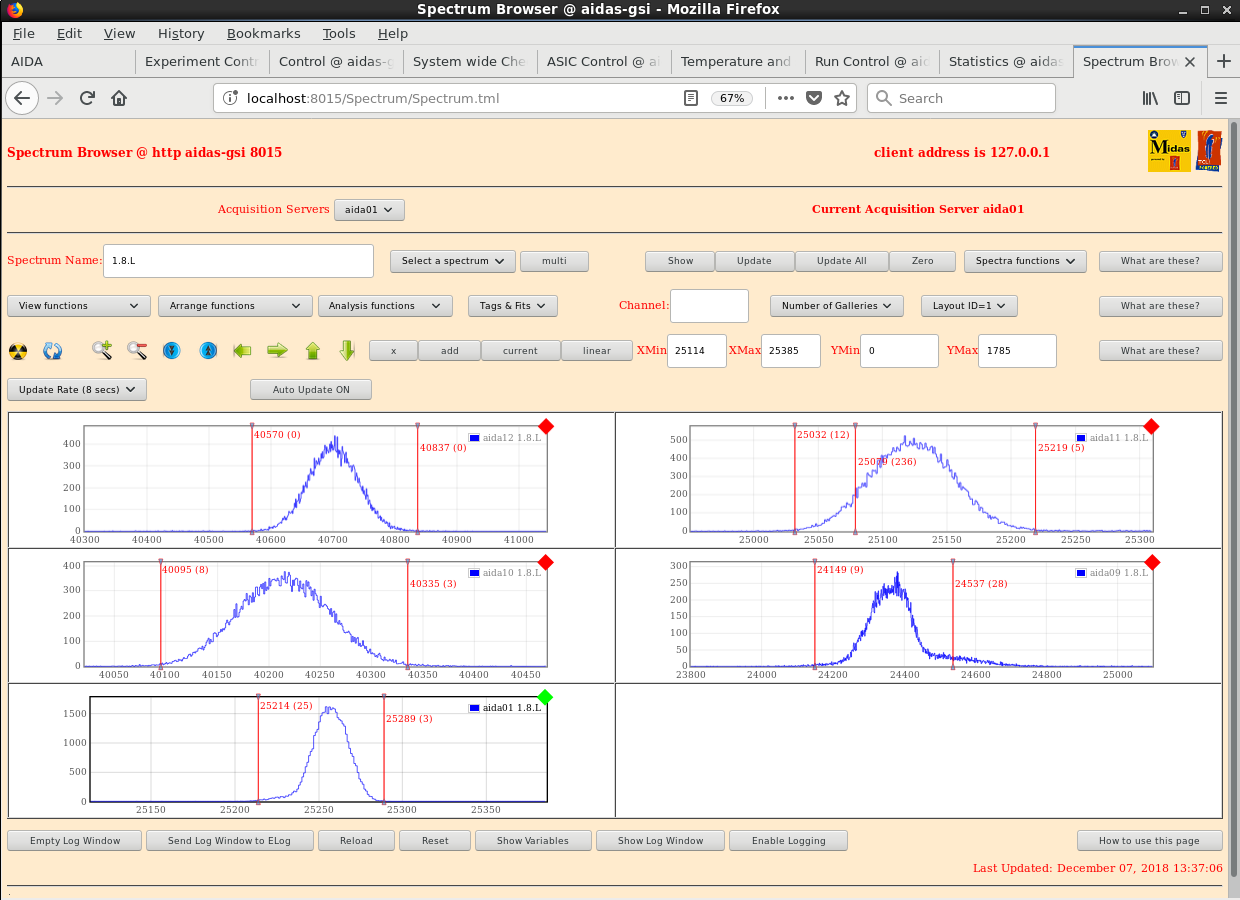Viewport: 1240px width, 900px height.
Task: Click the Update All button
Action: coord(841,261)
